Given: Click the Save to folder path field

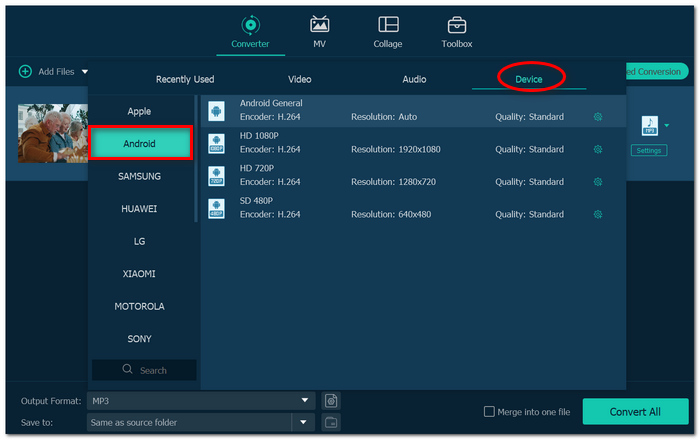Looking at the screenshot, I should (x=189, y=422).
